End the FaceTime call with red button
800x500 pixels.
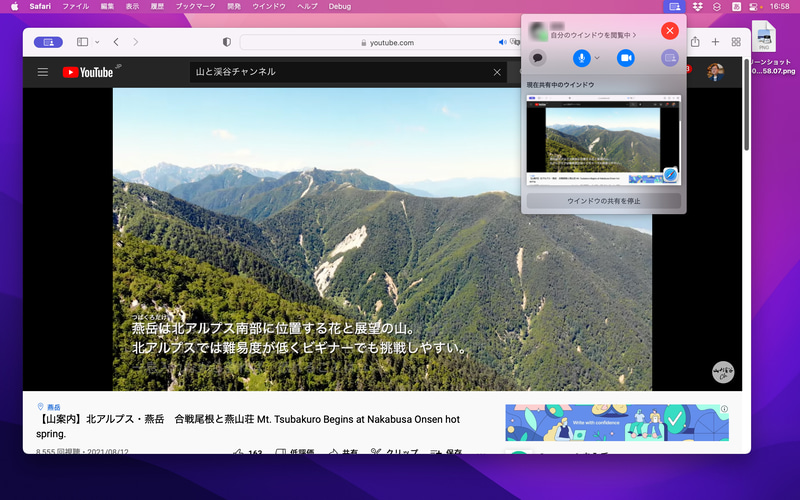[x=669, y=31]
